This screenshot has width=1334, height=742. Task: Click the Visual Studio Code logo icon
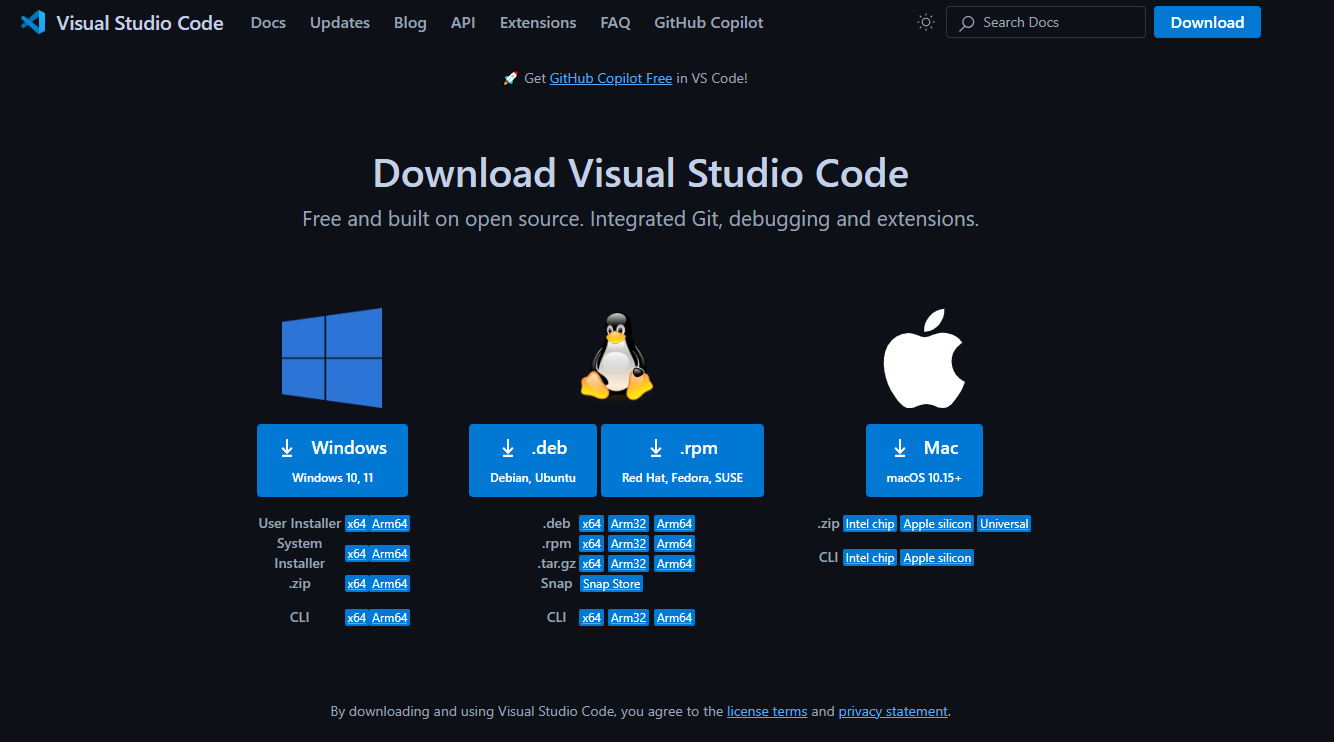[x=33, y=22]
